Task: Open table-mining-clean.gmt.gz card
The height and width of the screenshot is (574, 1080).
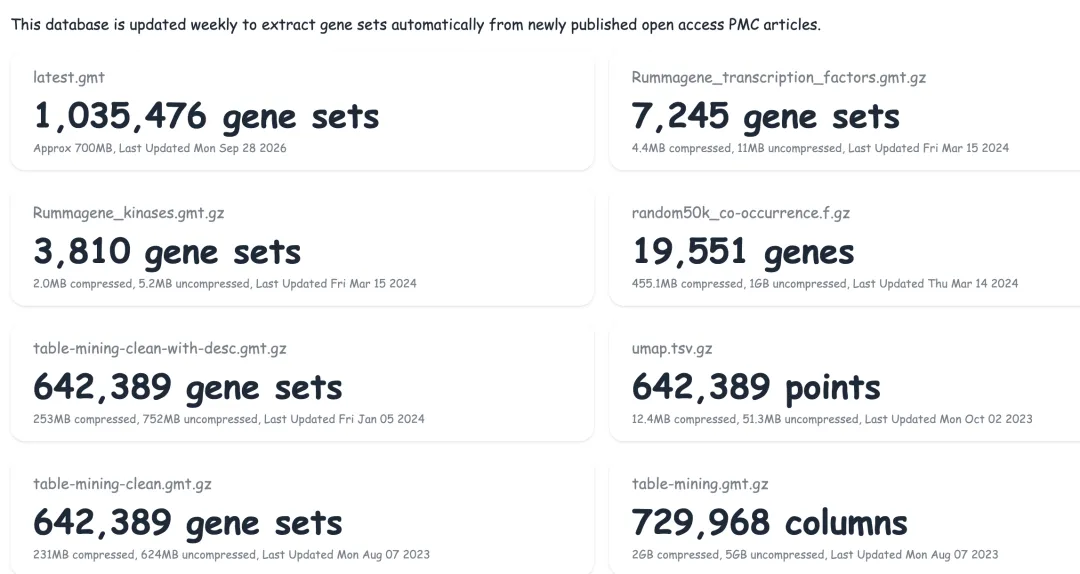Action: click(x=302, y=518)
